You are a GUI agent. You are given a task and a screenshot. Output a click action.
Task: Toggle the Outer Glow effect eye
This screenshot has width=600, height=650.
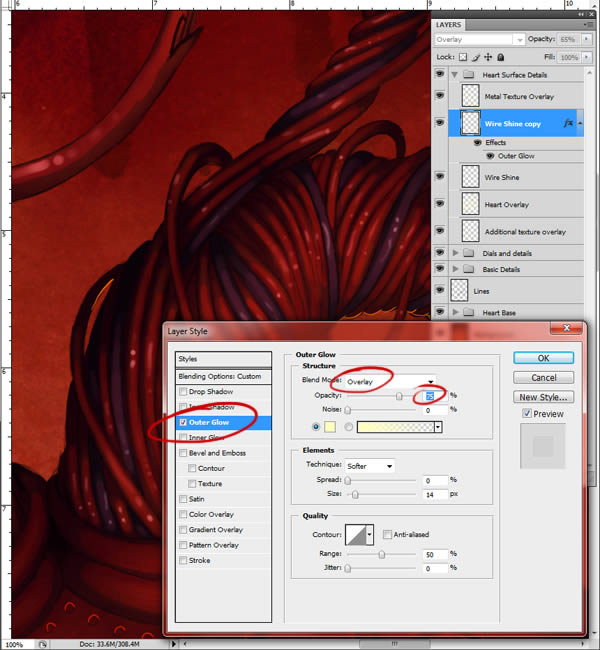(490, 156)
